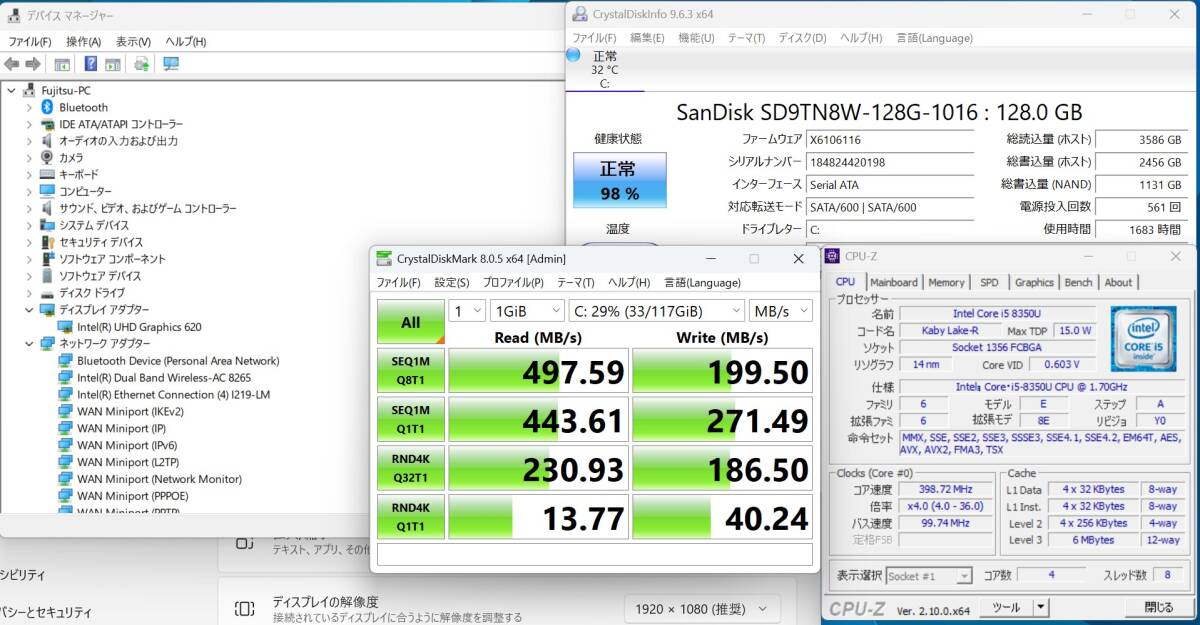Navigate back using Device Manager's back arrow
The image size is (1200, 625).
pyautogui.click(x=12, y=64)
